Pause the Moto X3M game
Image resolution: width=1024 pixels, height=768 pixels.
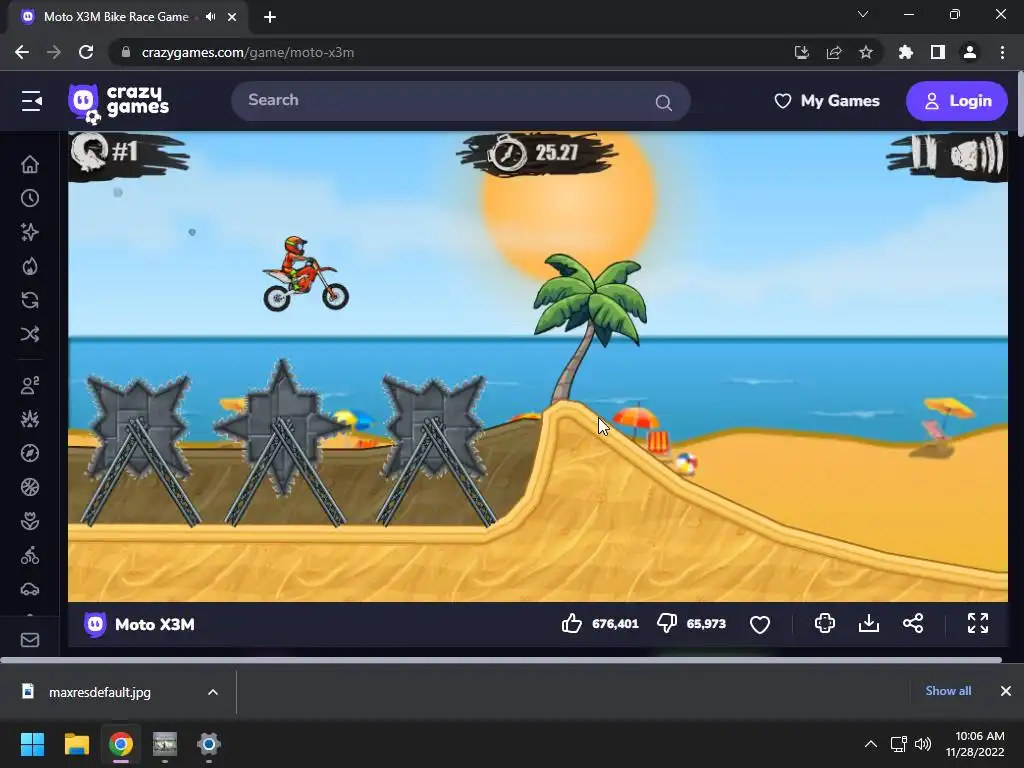coord(924,155)
